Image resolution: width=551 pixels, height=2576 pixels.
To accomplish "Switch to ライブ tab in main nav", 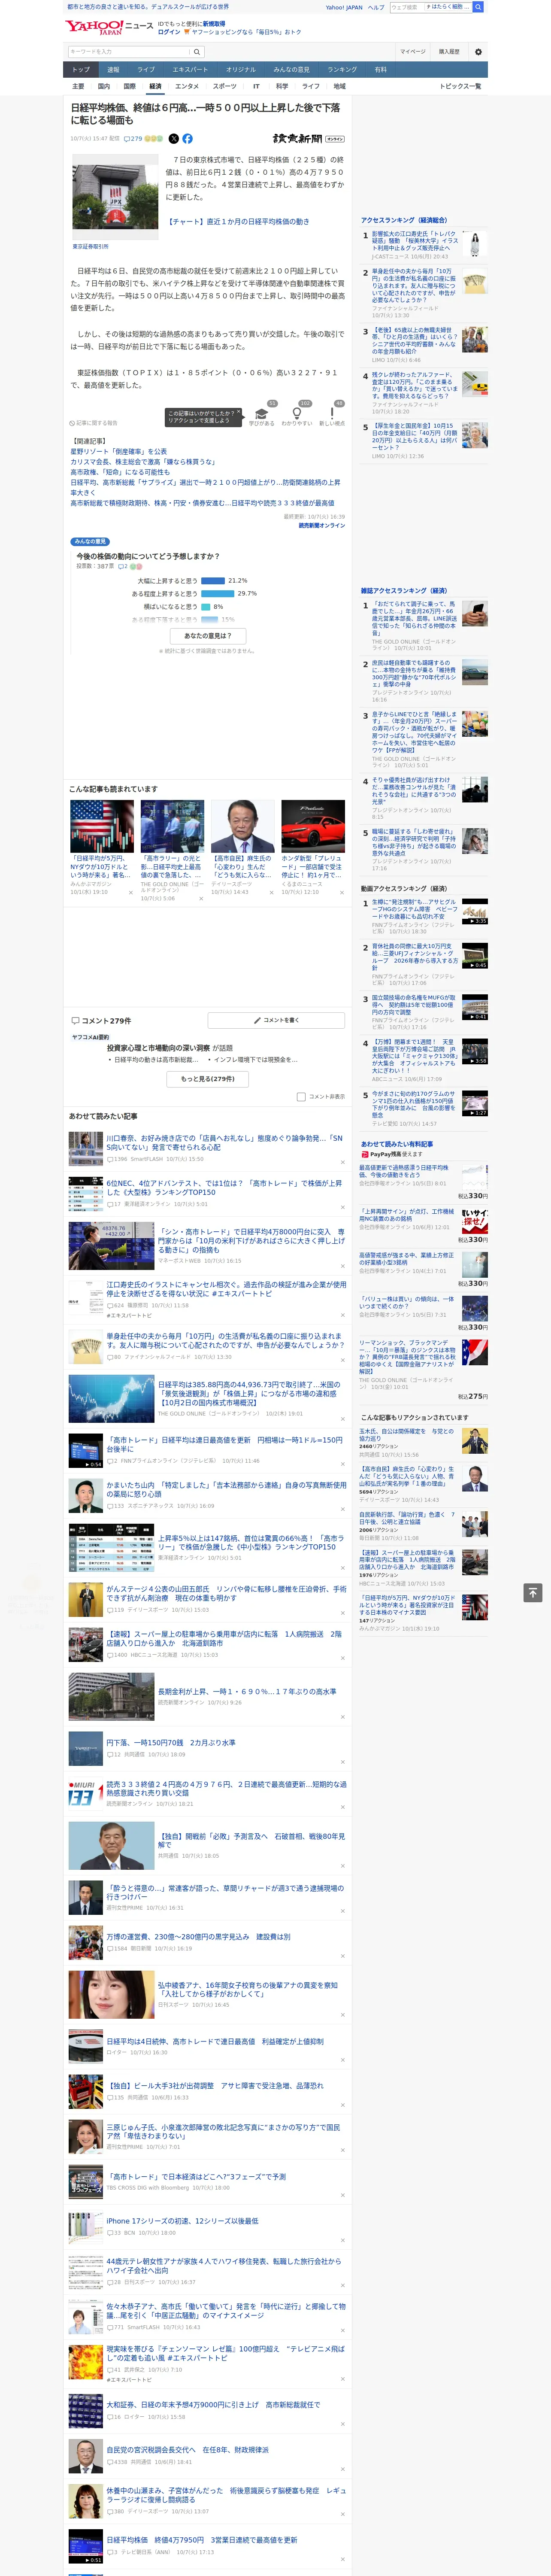I will [146, 70].
